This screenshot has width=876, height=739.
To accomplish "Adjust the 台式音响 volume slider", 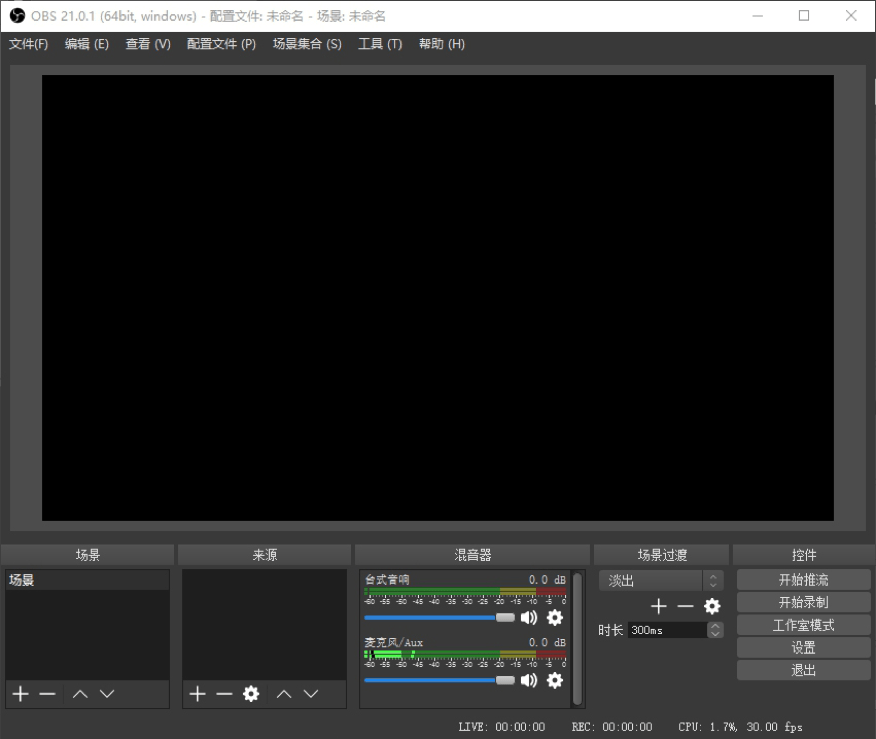I will (x=439, y=617).
